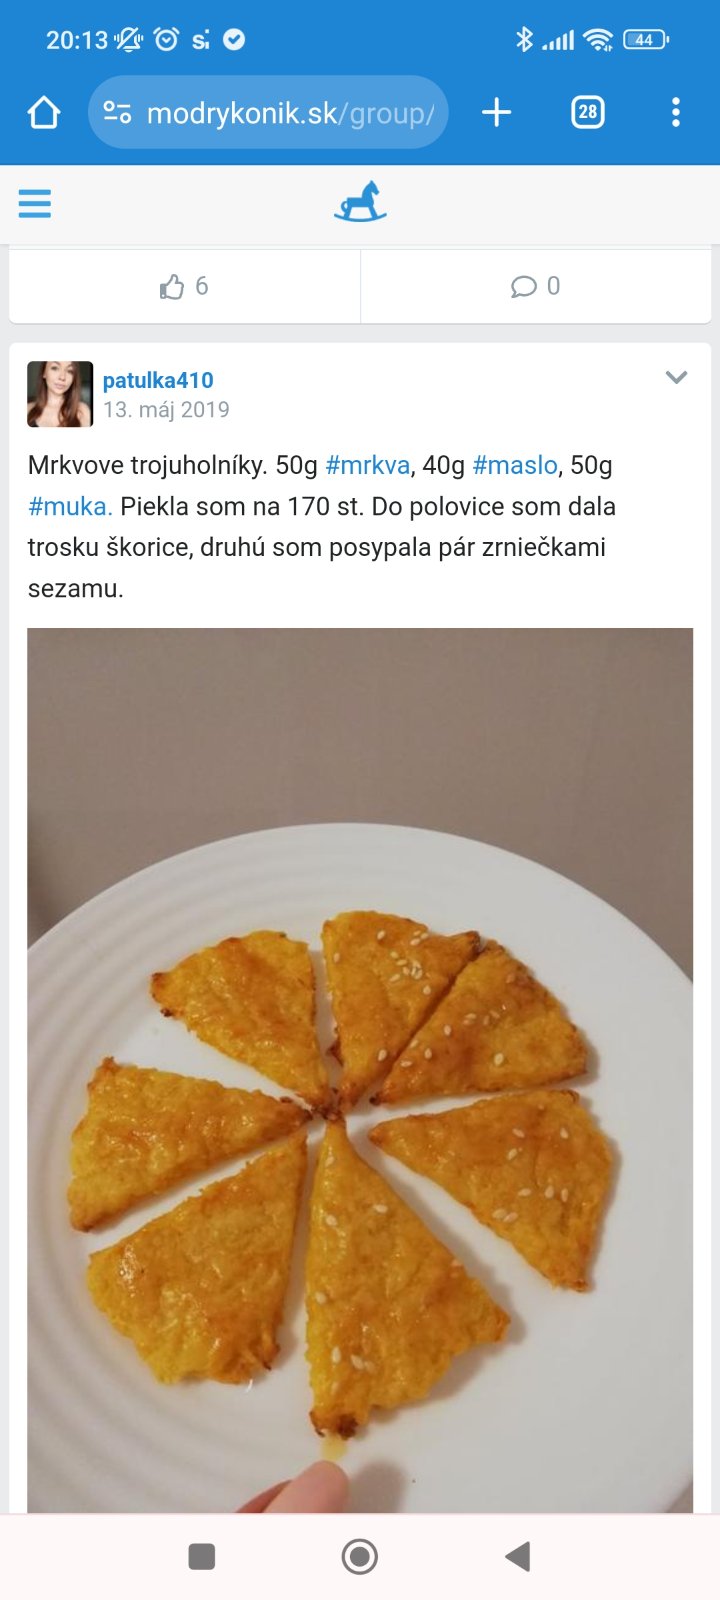Image resolution: width=720 pixels, height=1600 pixels.
Task: Tap the Modrý koník rocking horse logo
Action: point(360,201)
